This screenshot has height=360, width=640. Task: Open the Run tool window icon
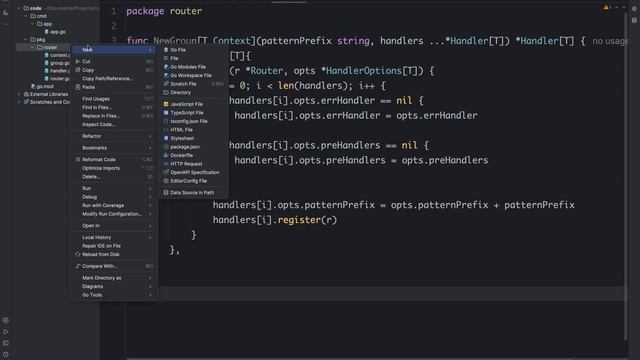click(5, 332)
